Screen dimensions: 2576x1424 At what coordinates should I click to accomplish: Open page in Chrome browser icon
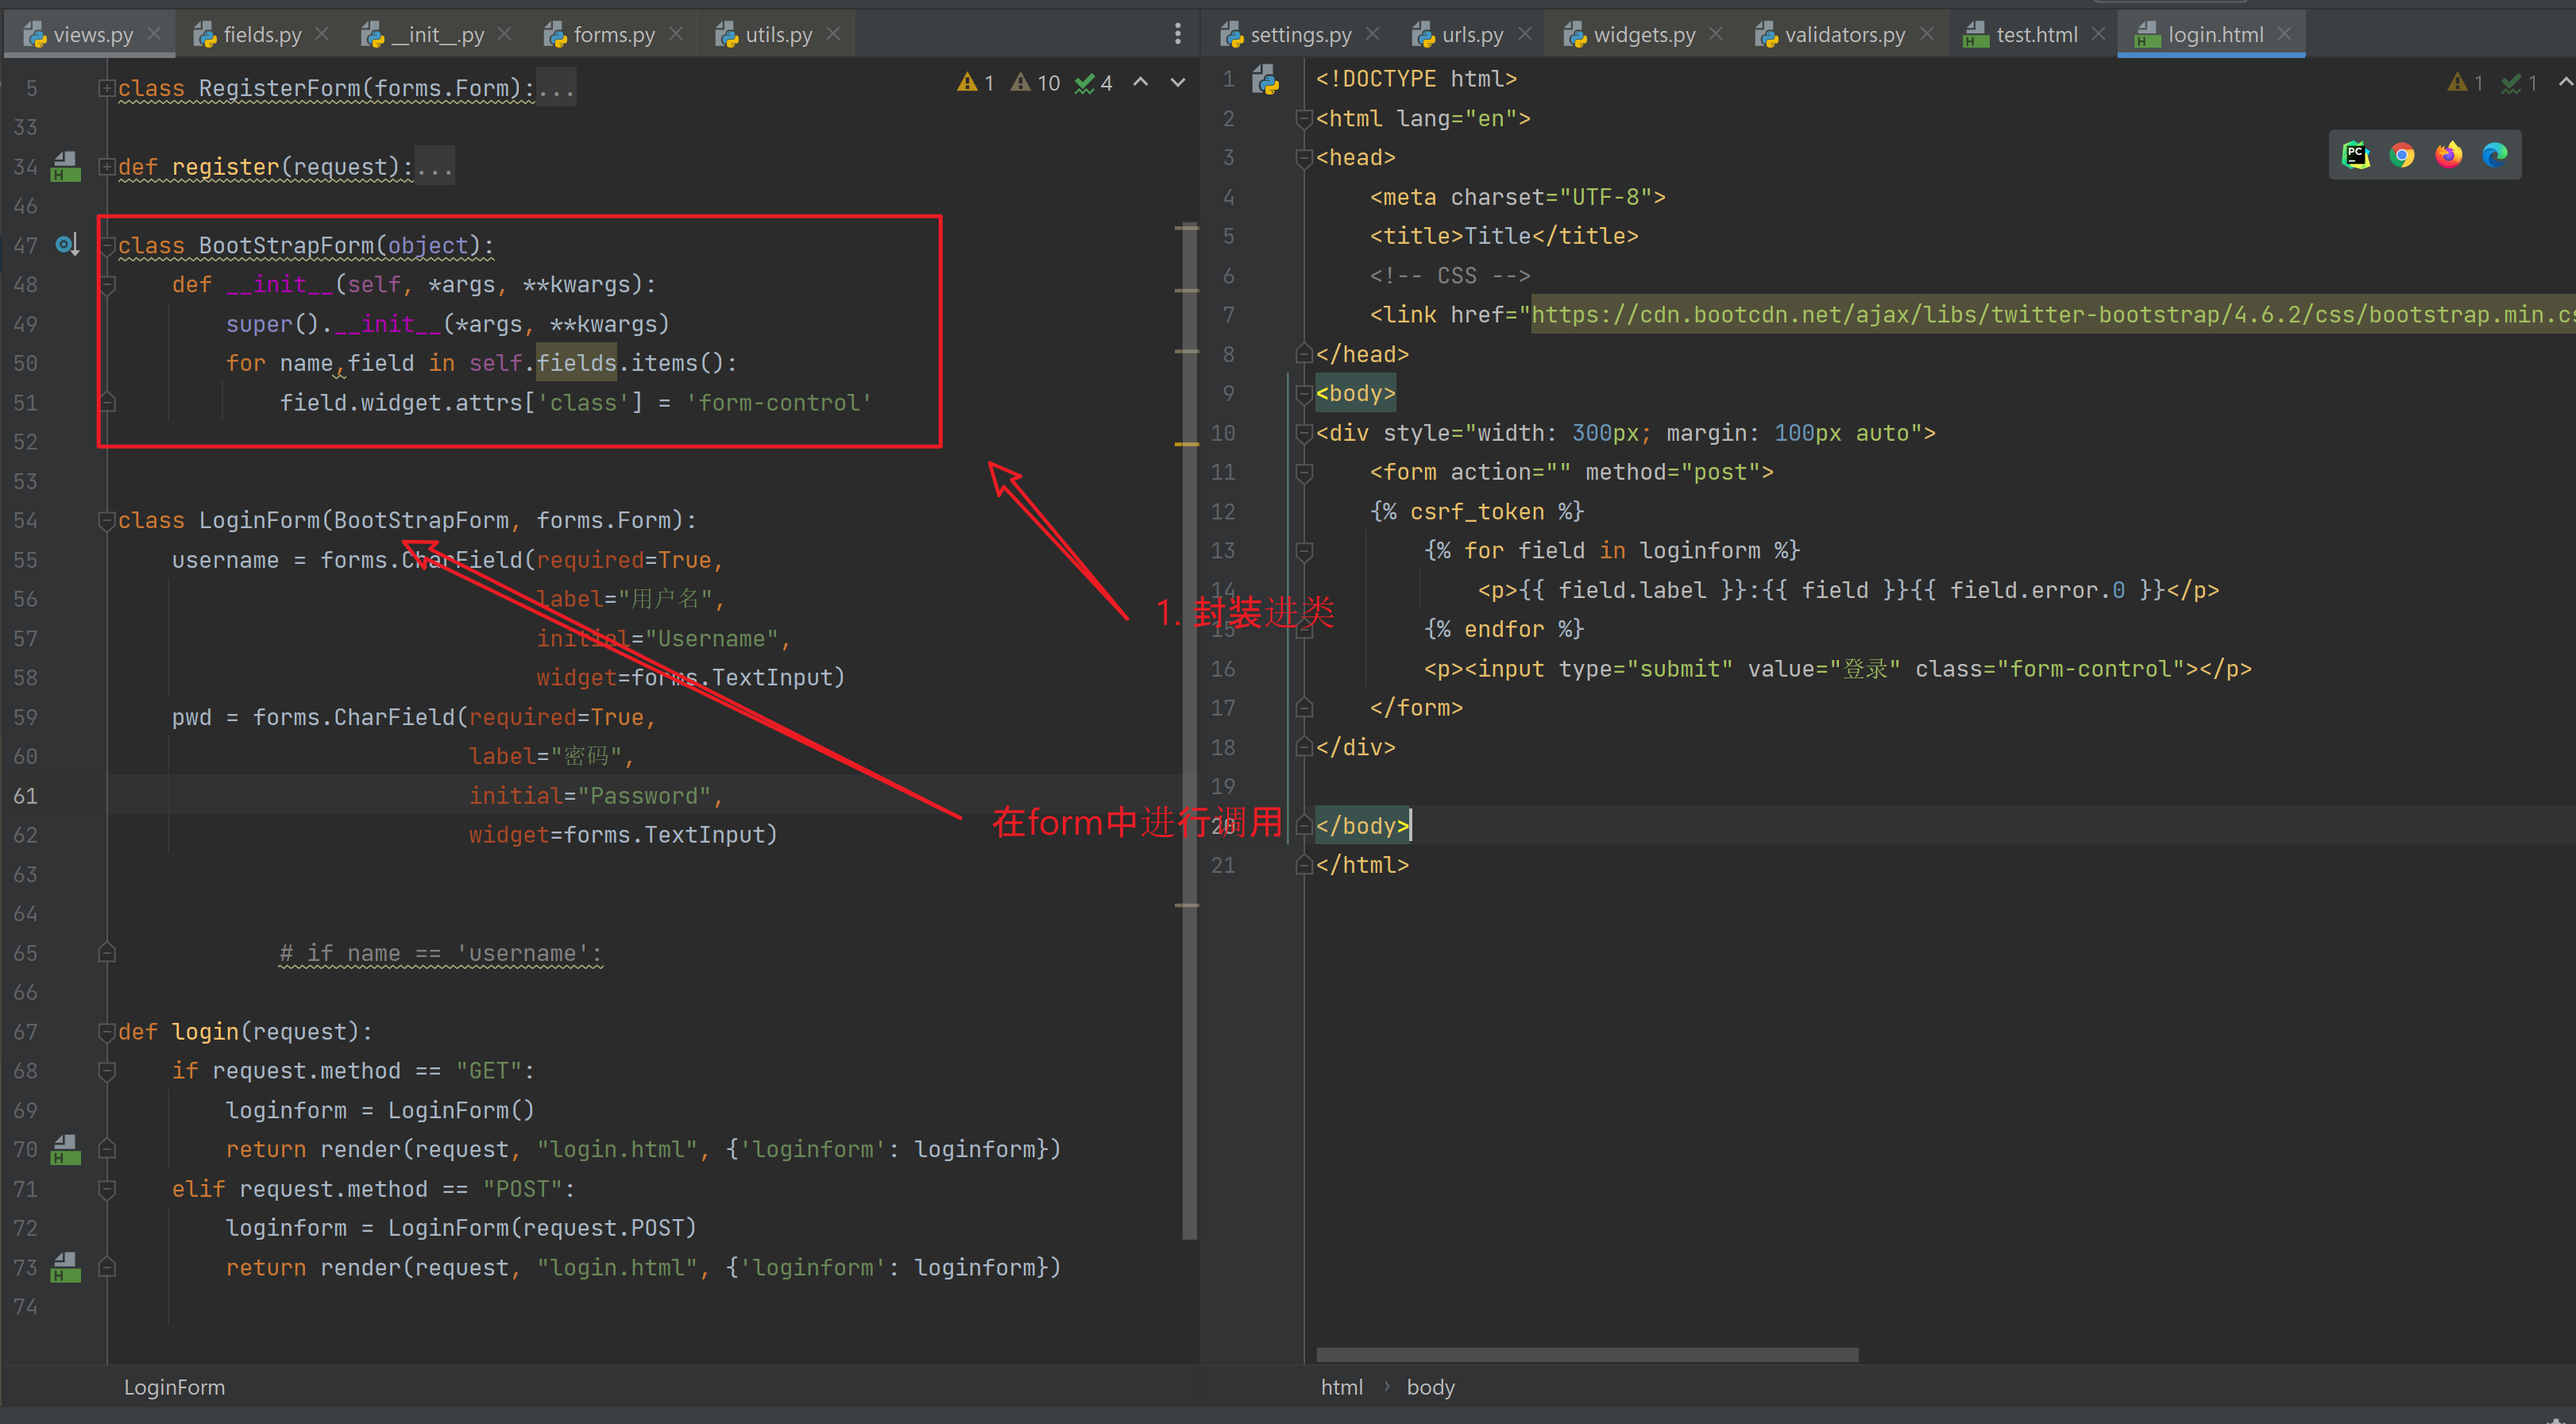click(2402, 155)
